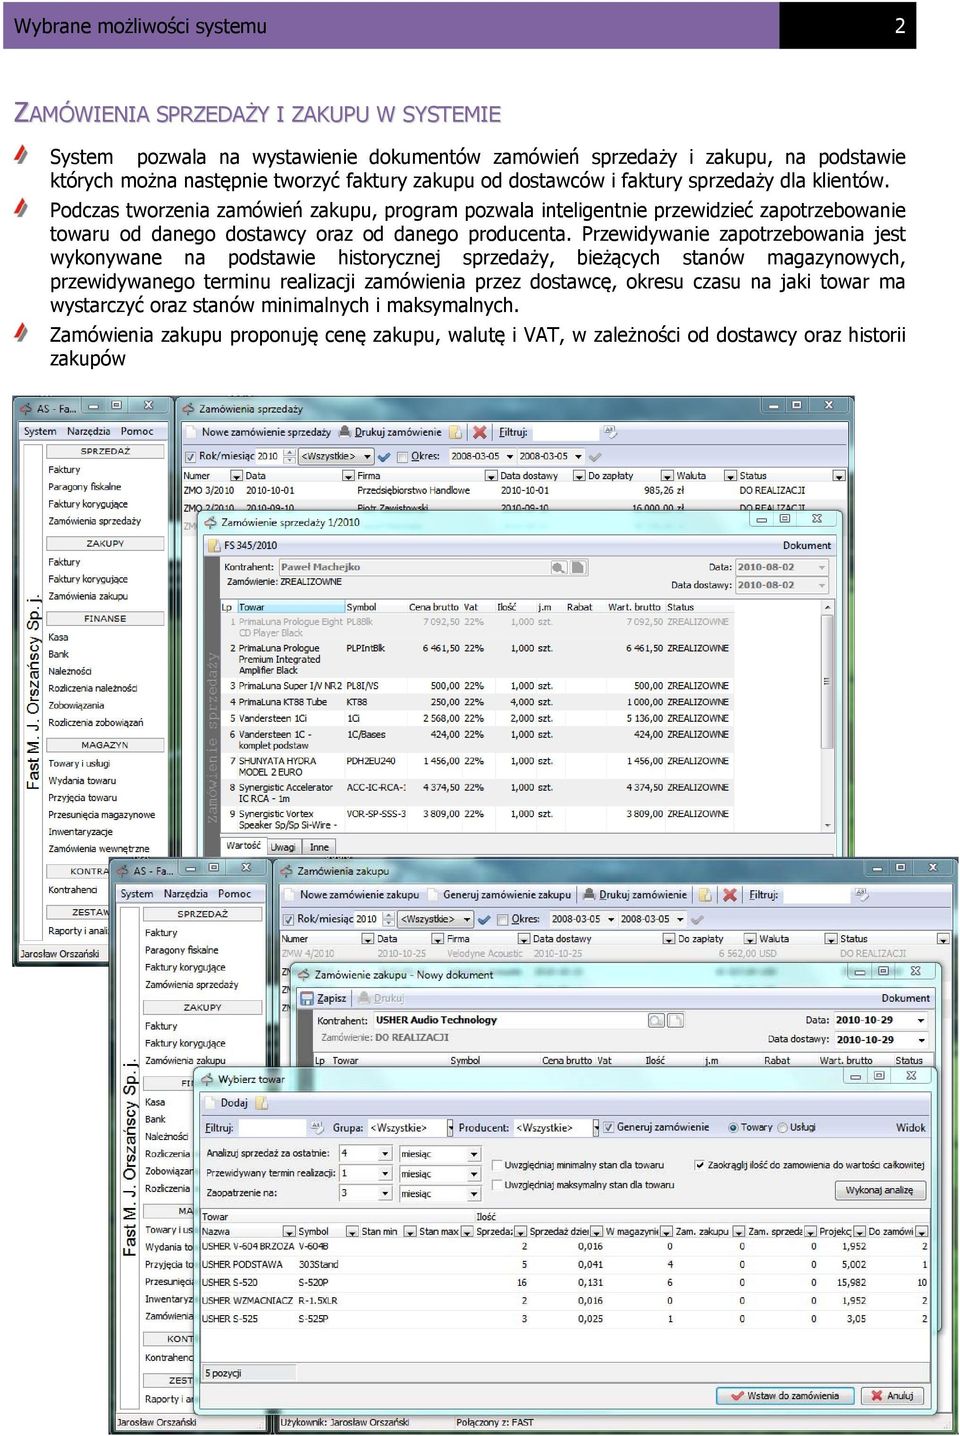960x1436 pixels.
Task: Click the FS 345/2010 document icon
Action: pos(213,545)
